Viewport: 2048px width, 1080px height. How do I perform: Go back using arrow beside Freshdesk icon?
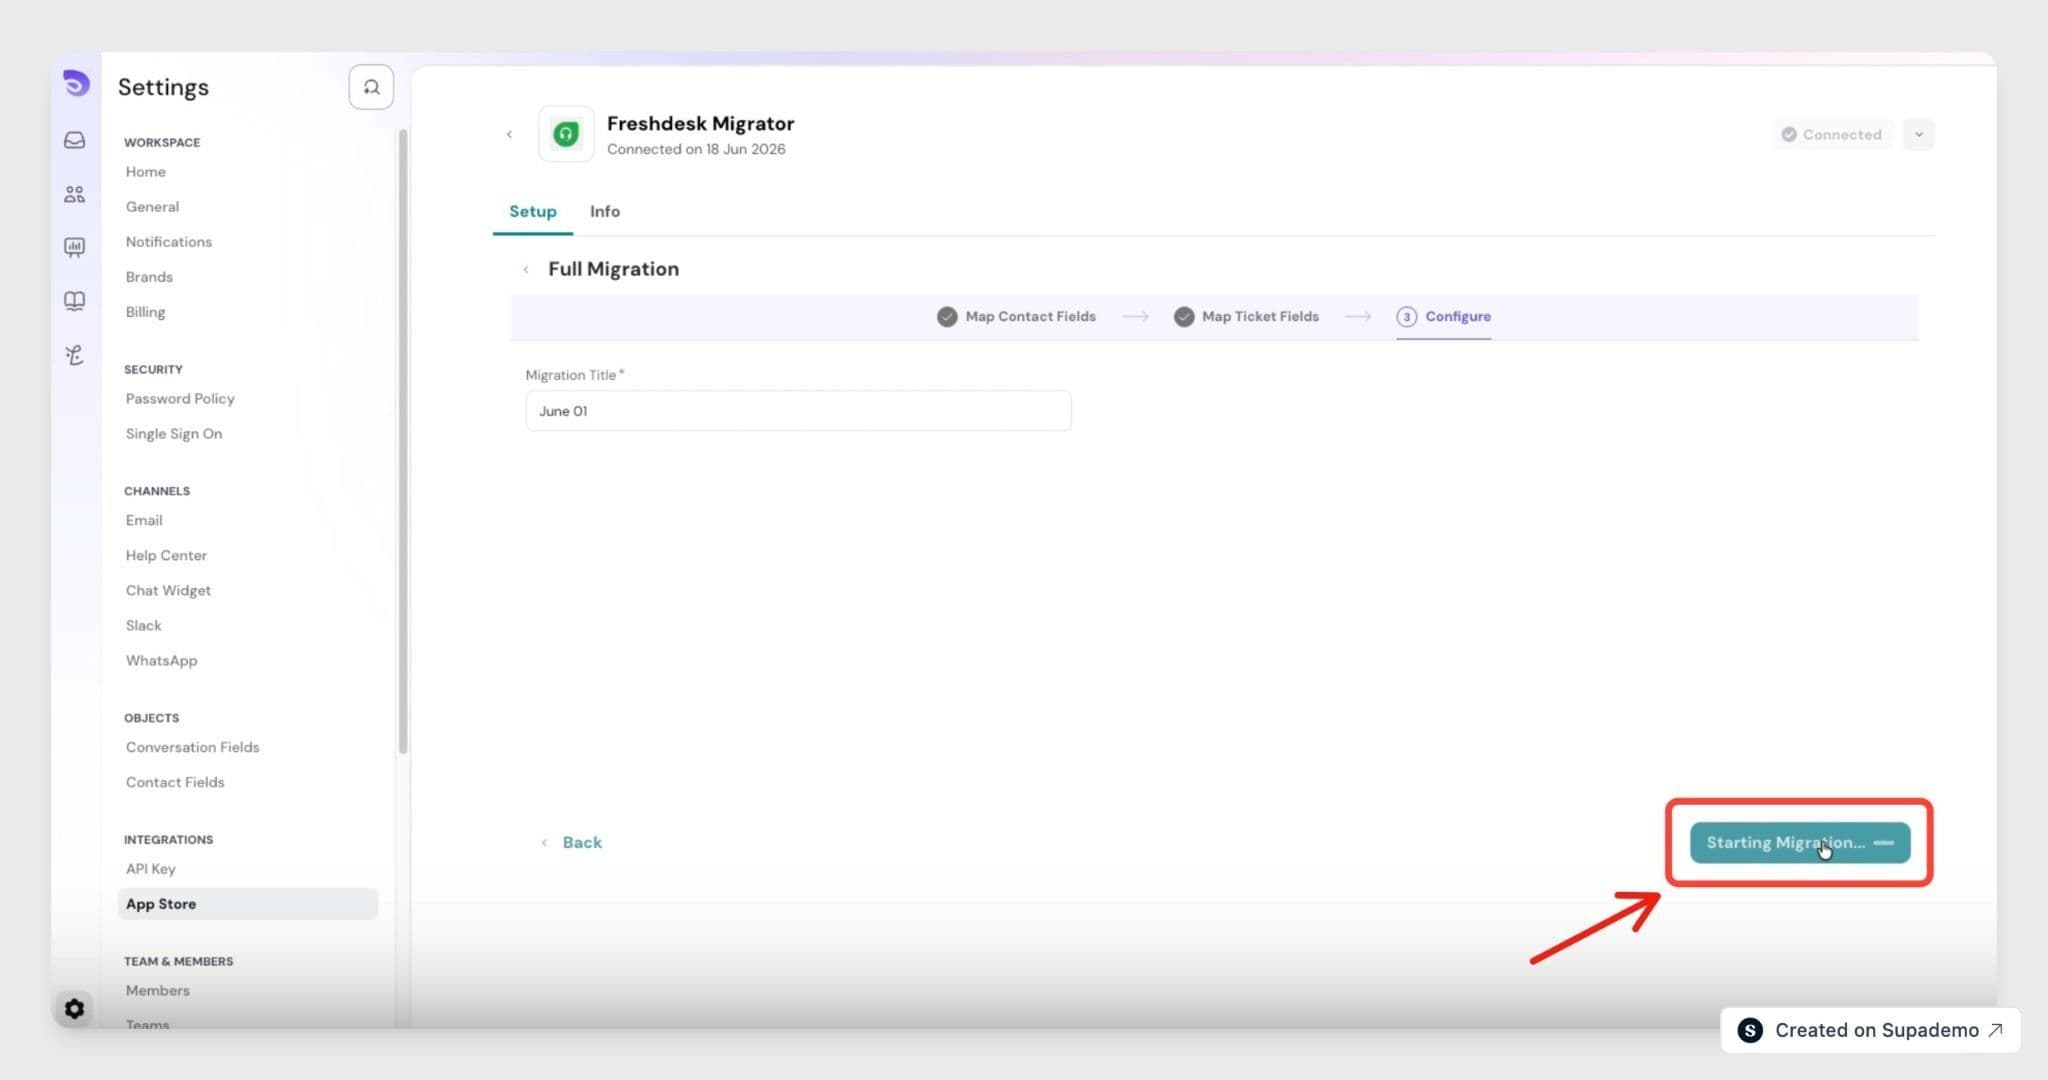pos(509,134)
